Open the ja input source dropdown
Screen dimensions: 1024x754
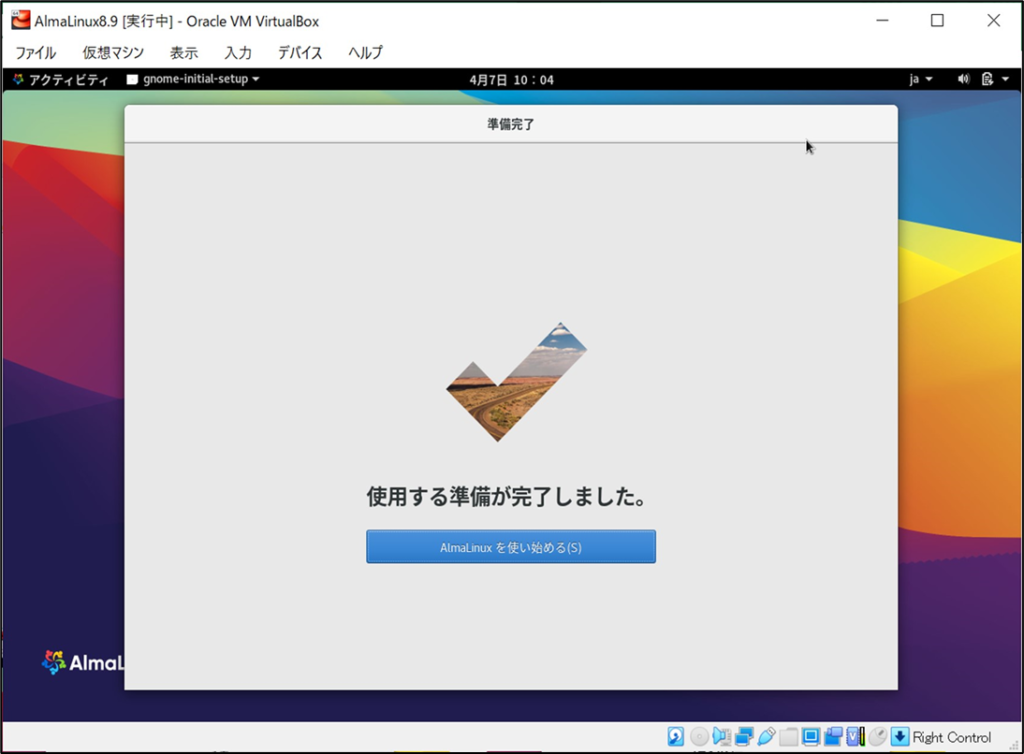(x=921, y=79)
